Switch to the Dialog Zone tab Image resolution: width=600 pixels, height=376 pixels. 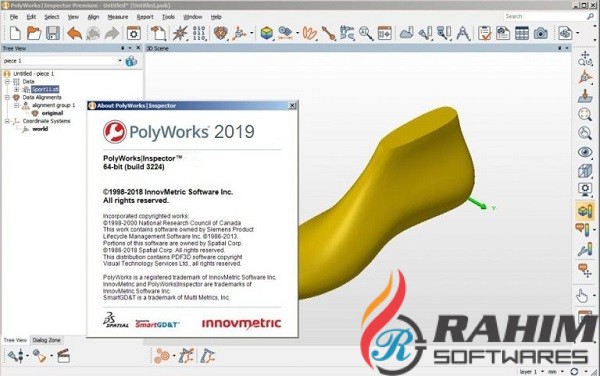46,340
